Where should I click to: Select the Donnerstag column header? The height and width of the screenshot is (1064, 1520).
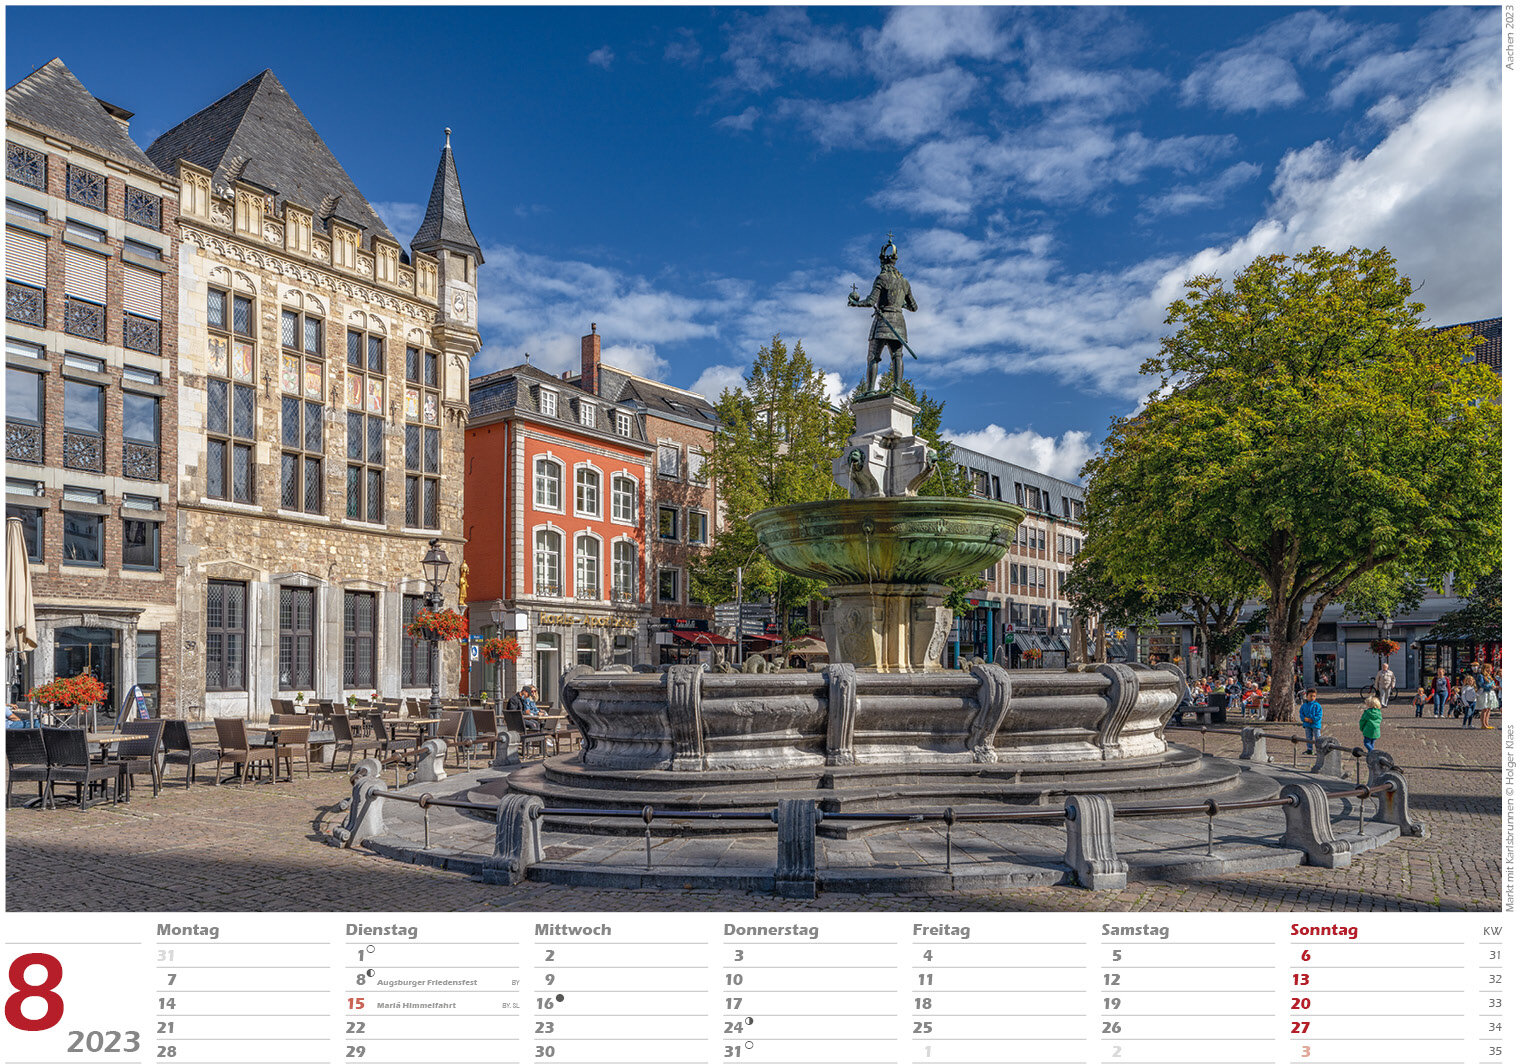[770, 930]
